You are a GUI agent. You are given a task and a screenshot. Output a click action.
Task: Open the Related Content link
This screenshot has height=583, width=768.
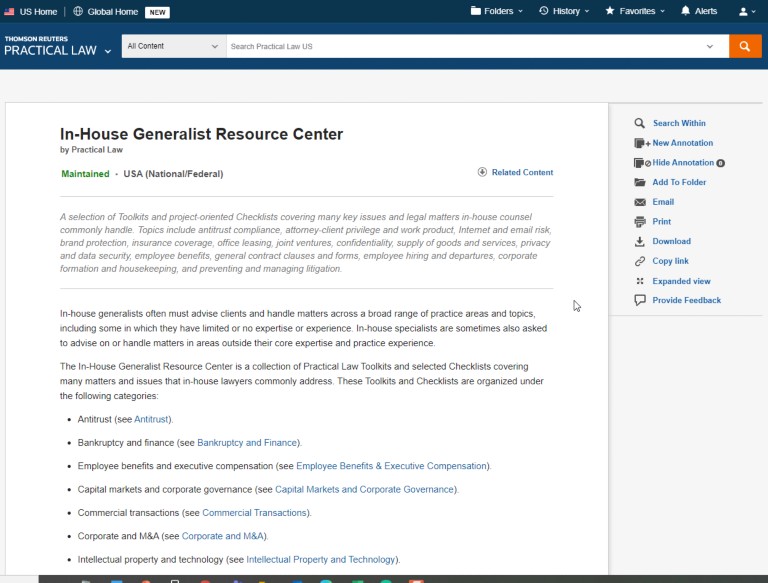[x=522, y=172]
